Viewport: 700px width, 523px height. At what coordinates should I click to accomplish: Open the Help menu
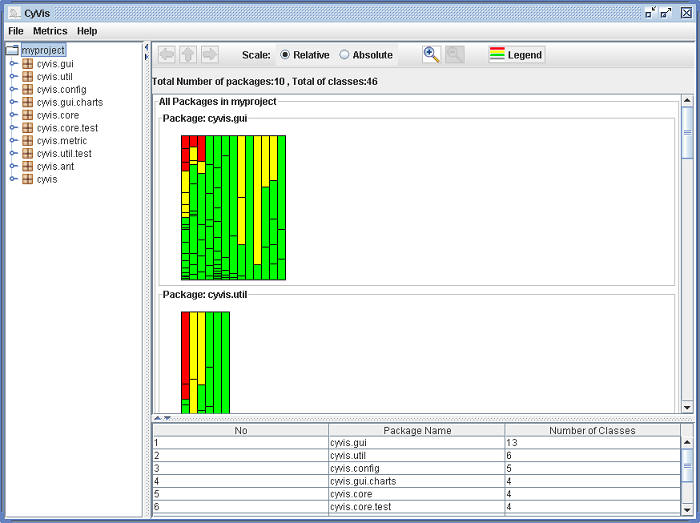click(x=87, y=31)
